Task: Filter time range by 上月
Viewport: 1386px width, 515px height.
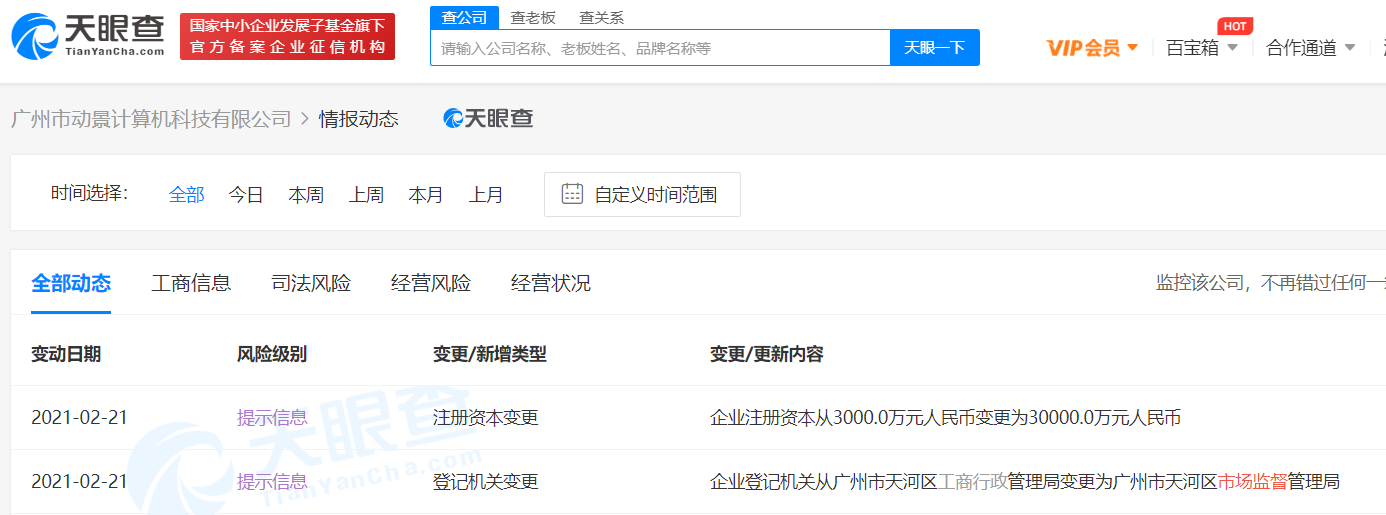Action: coord(486,195)
